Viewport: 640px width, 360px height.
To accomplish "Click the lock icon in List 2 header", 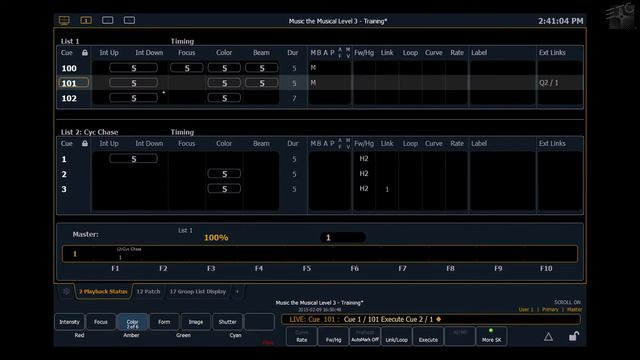I will tap(85, 144).
